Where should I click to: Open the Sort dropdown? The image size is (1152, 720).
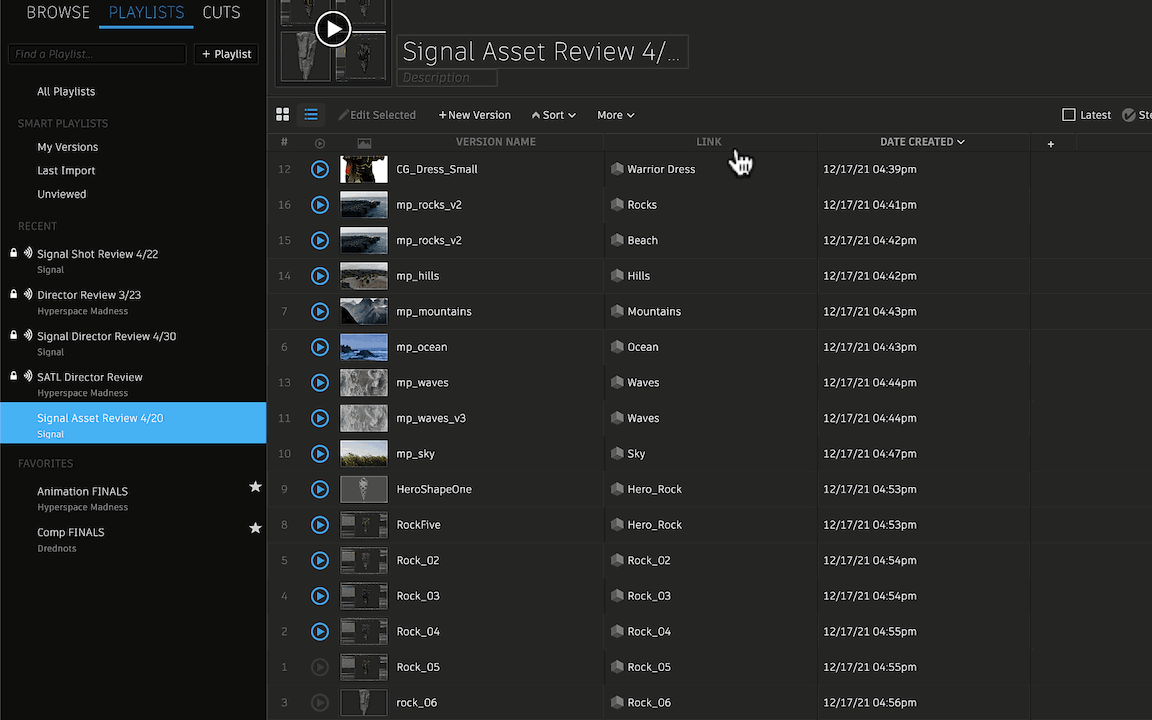[x=553, y=114]
